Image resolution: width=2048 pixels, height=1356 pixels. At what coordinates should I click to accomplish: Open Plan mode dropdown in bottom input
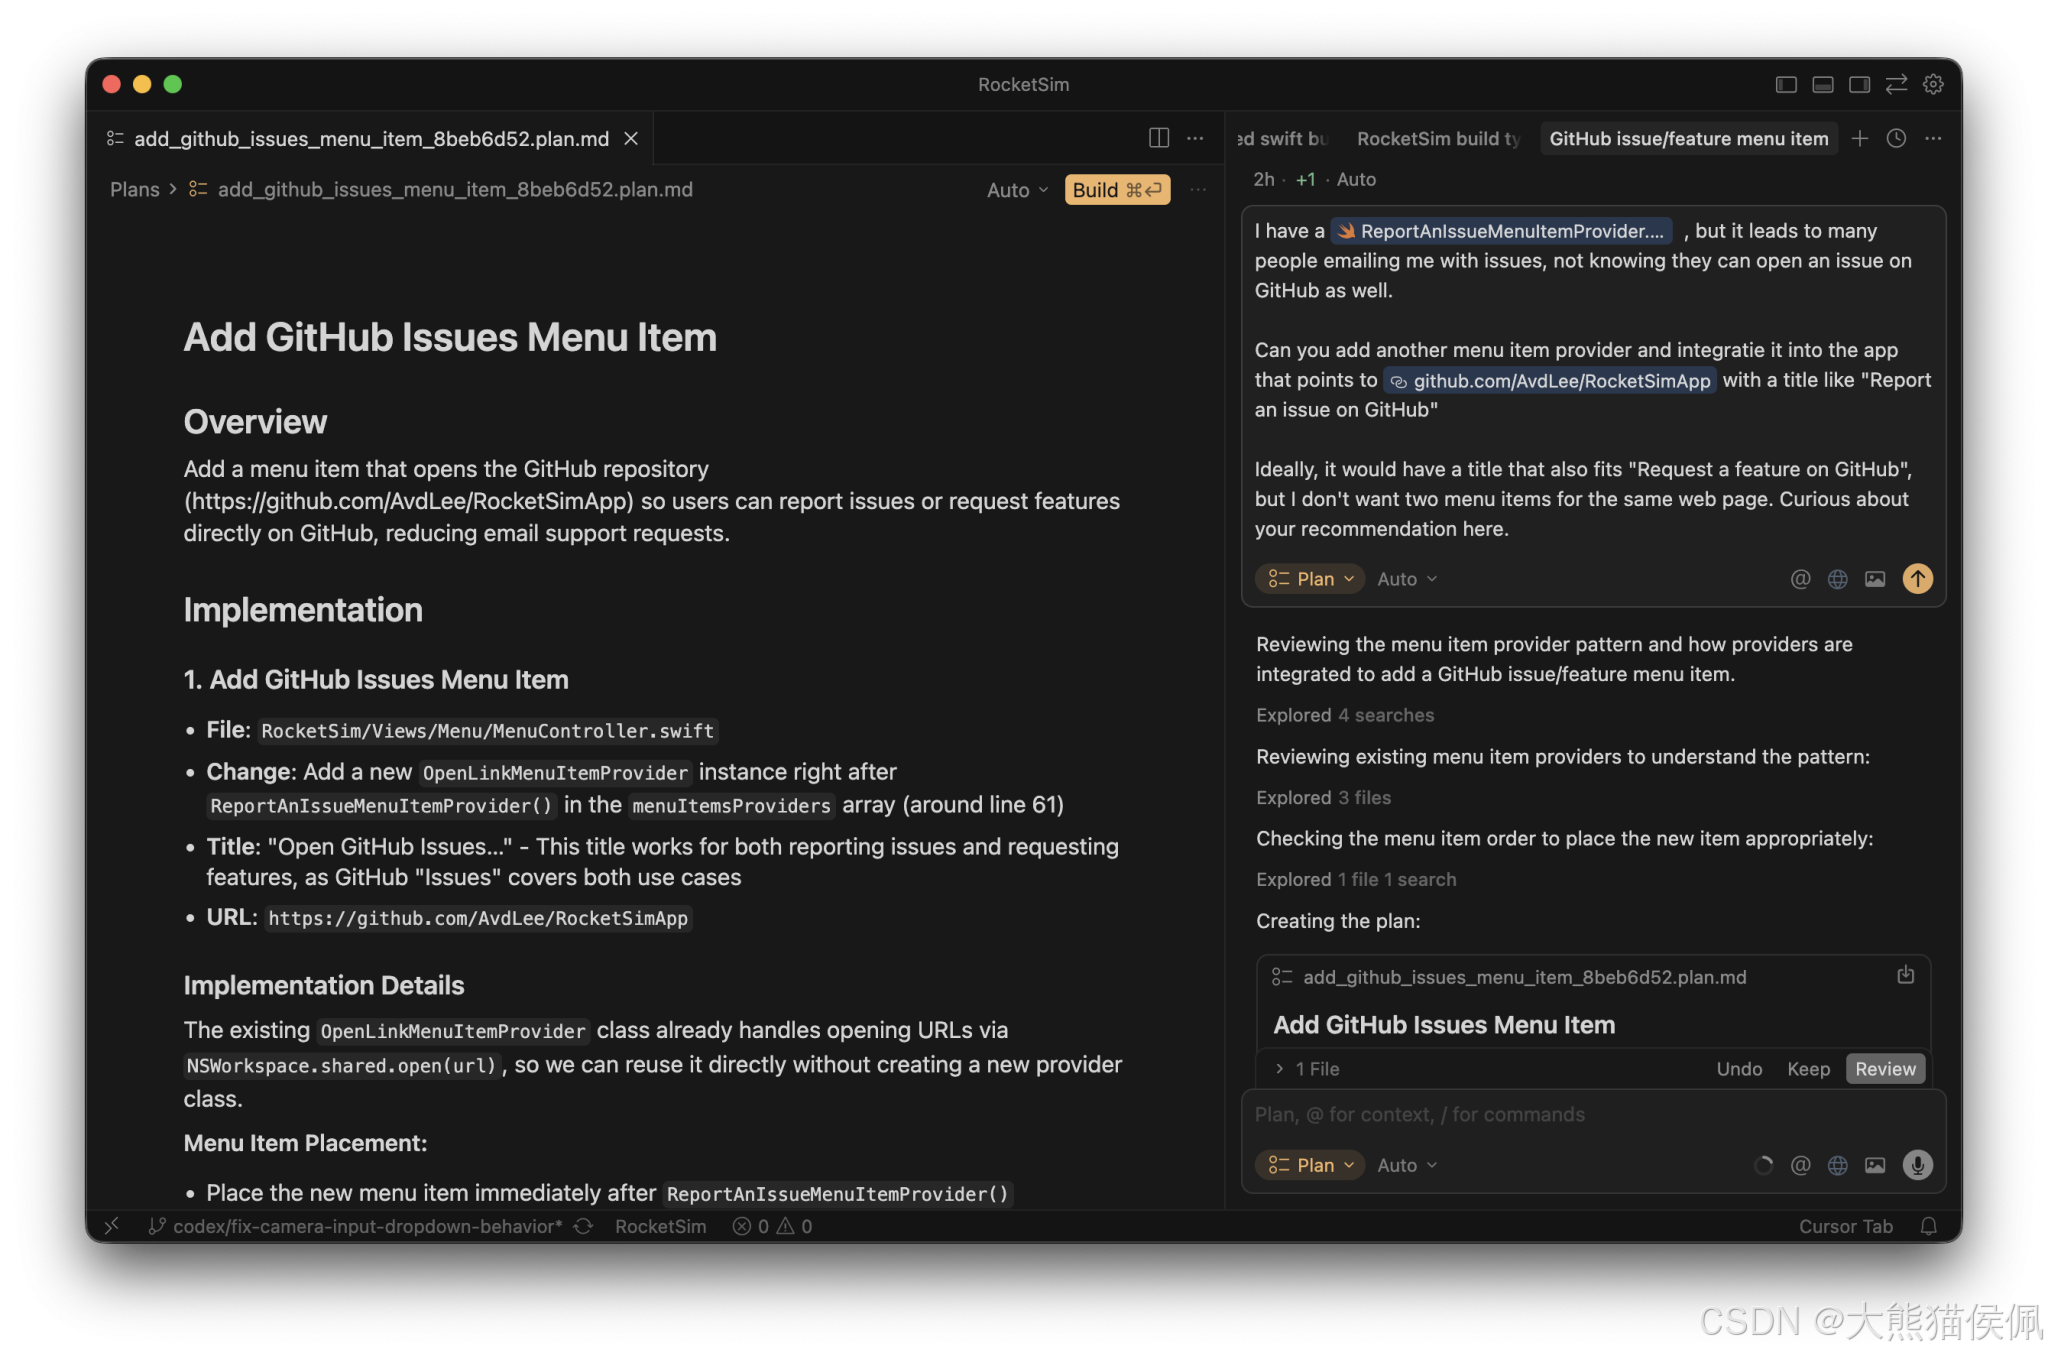1310,1165
